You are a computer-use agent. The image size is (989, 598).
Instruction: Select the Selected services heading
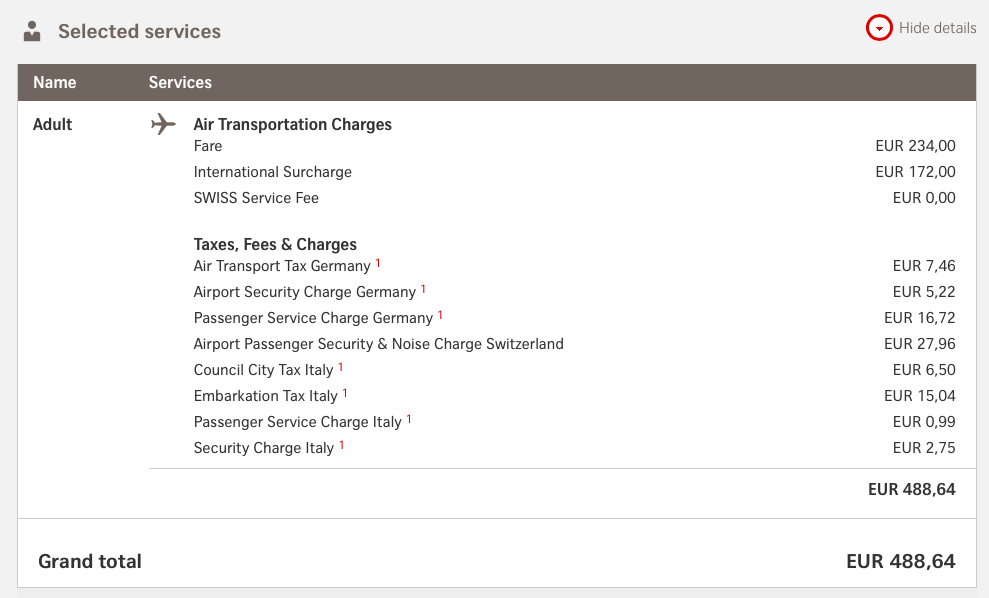click(139, 32)
